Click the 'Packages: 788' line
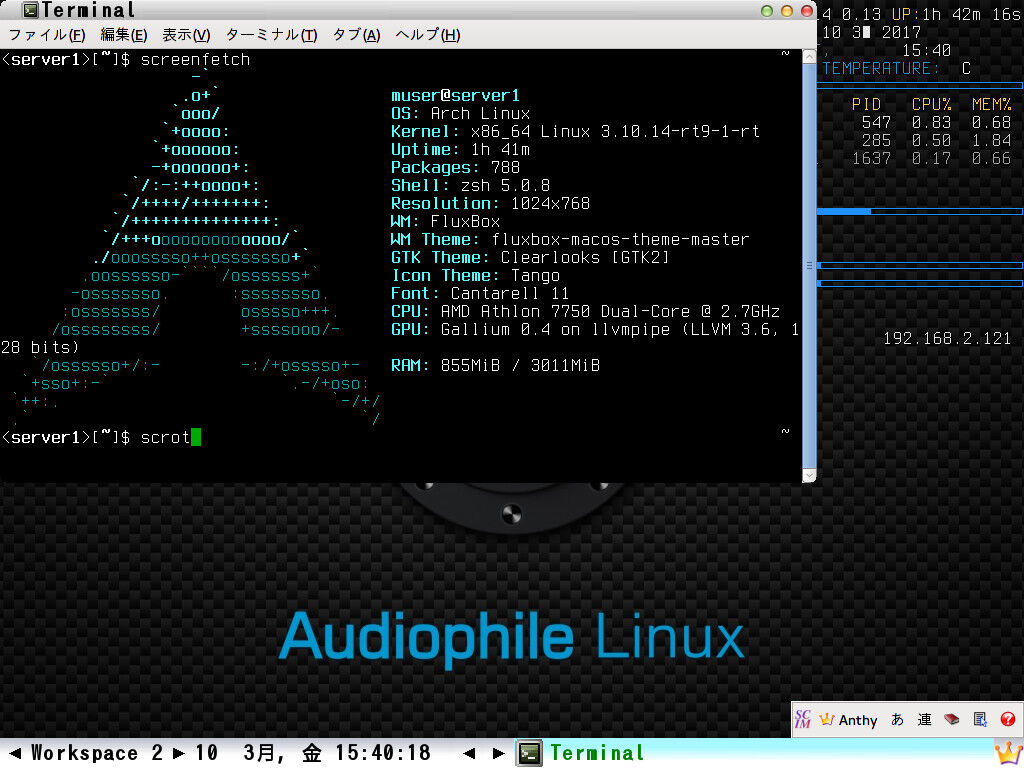Screen dimensions: 1024x768 coord(455,167)
